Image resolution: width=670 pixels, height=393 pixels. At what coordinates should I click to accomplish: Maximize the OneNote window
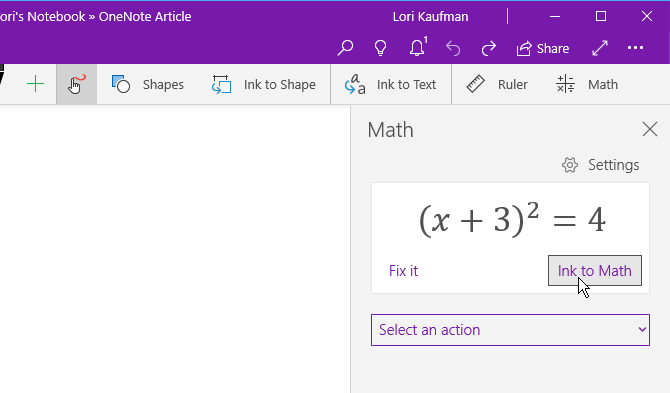tap(601, 17)
